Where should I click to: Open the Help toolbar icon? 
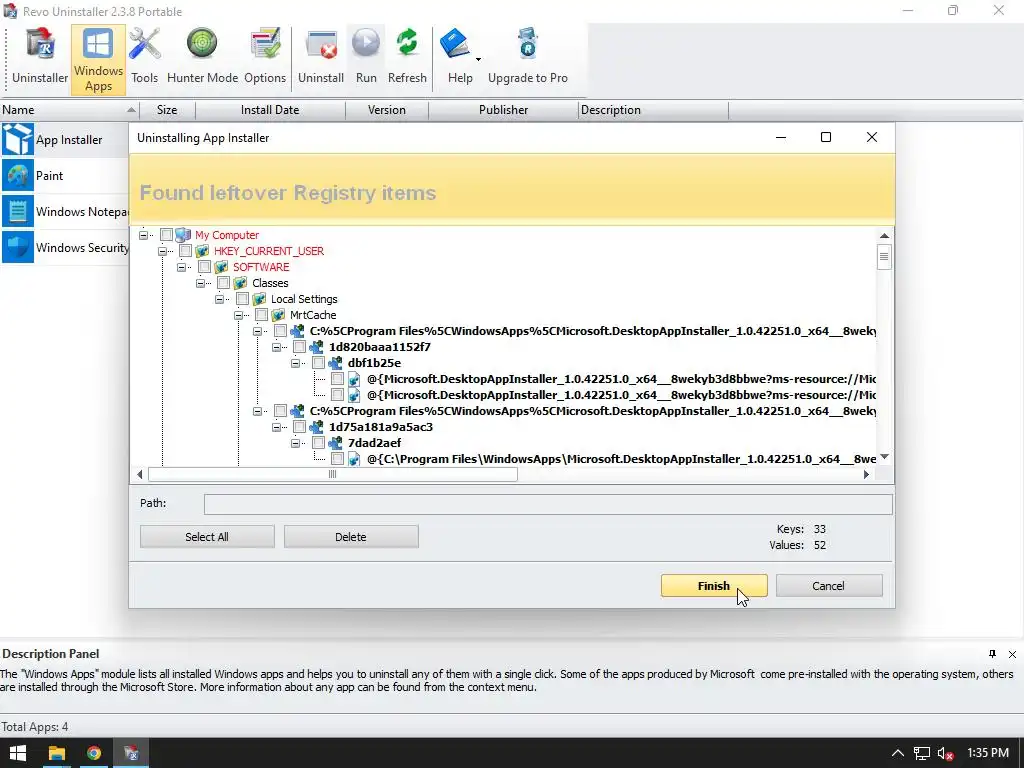point(455,44)
